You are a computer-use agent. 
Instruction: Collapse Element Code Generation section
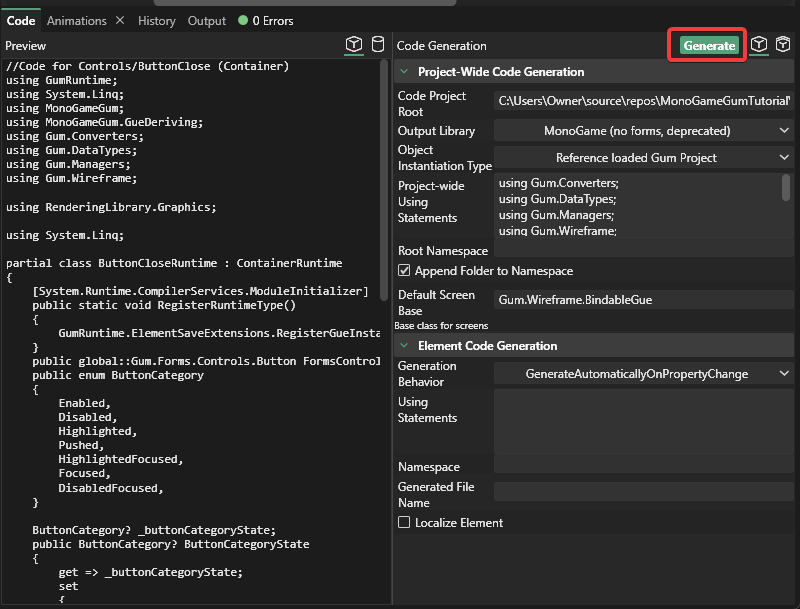[405, 346]
